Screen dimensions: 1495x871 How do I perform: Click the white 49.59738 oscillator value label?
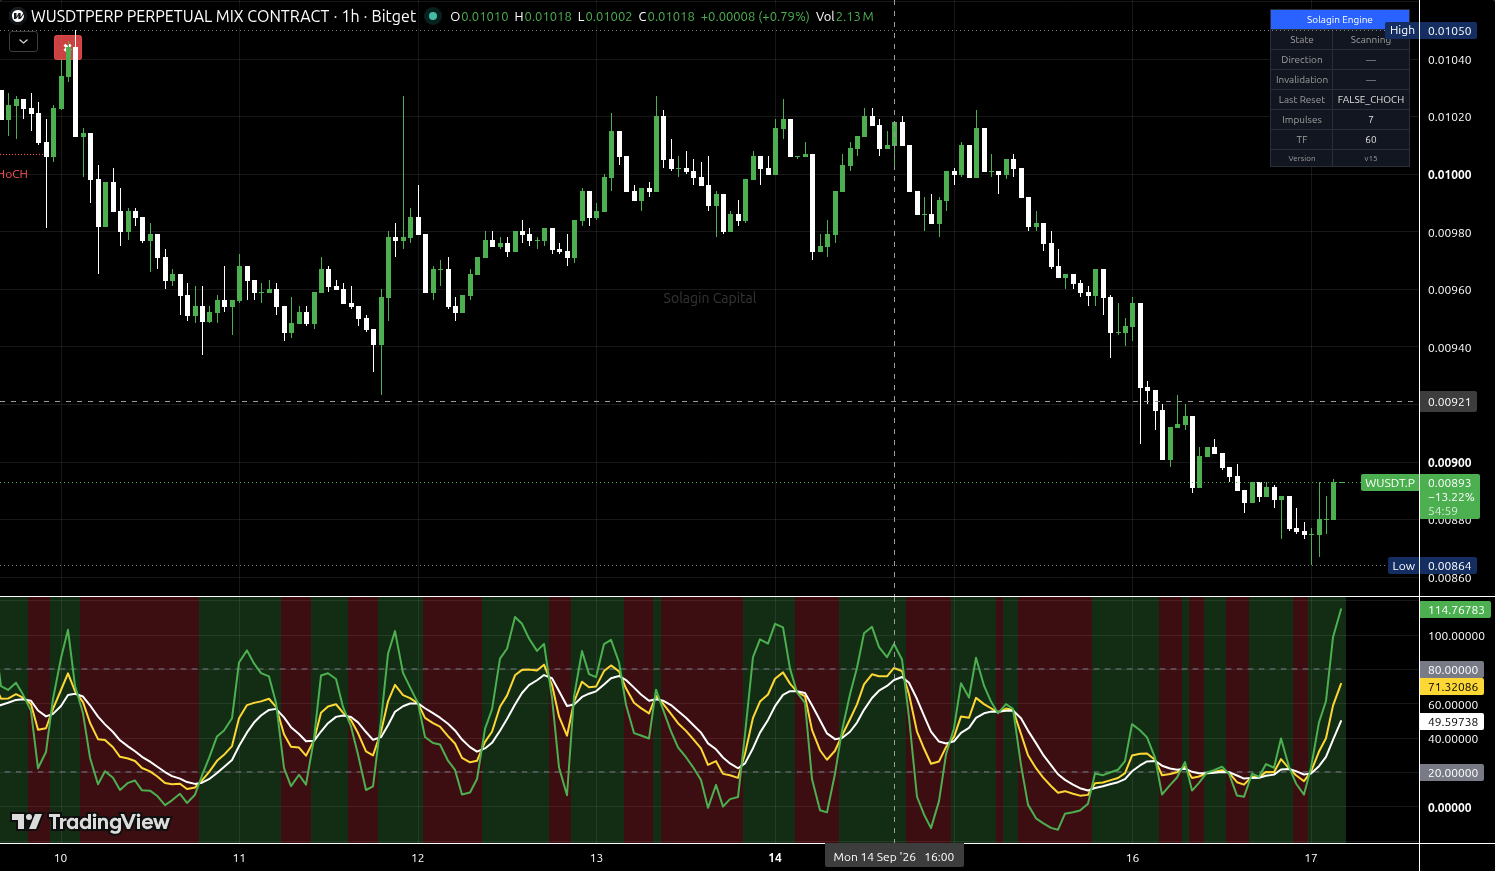pos(1452,722)
